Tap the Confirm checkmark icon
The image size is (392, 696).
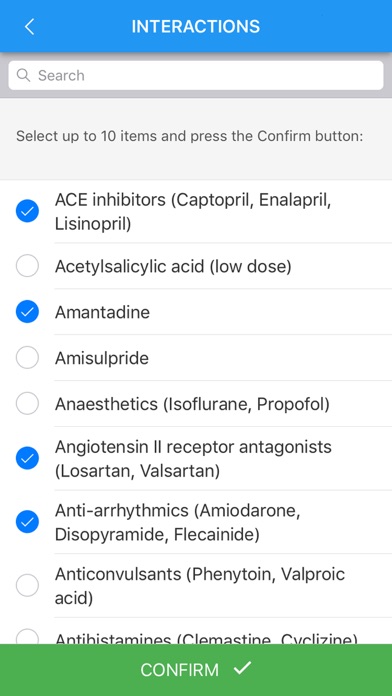[243, 668]
